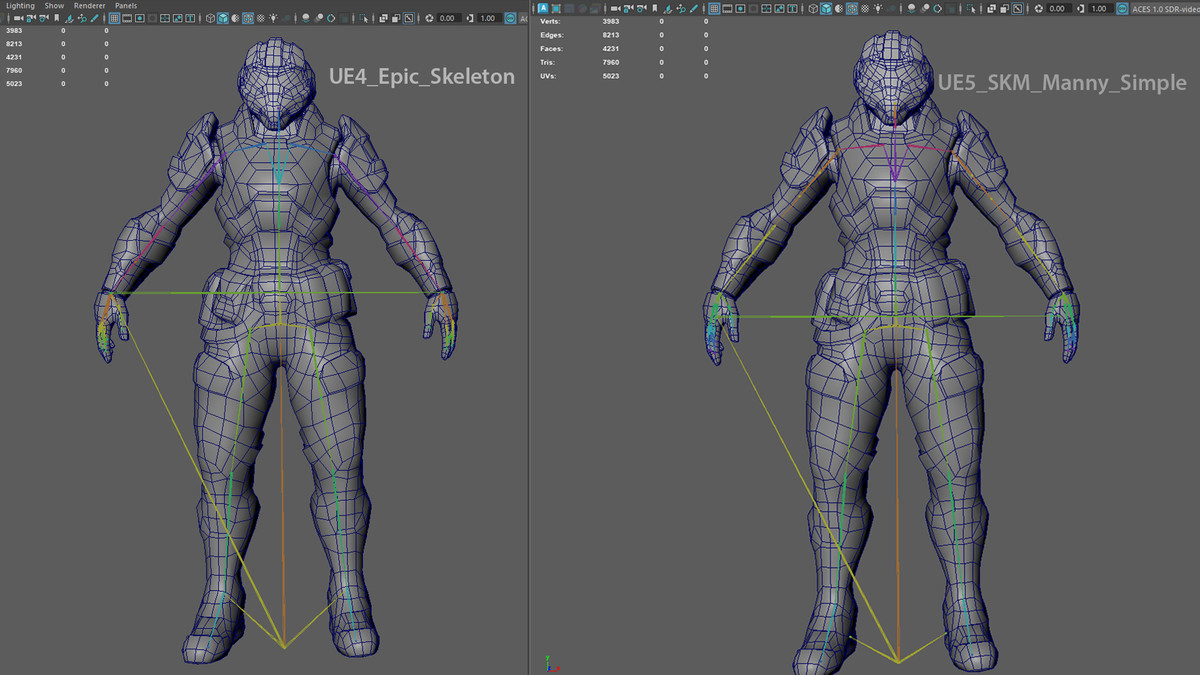The width and height of the screenshot is (1200, 675).
Task: Toggle Resolution Gate in UE4_Epic_Skeleton panel
Action: pos(140,18)
